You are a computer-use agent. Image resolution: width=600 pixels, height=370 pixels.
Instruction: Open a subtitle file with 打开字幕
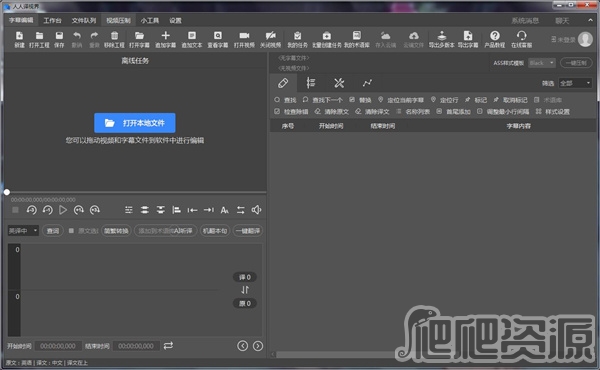click(x=139, y=39)
